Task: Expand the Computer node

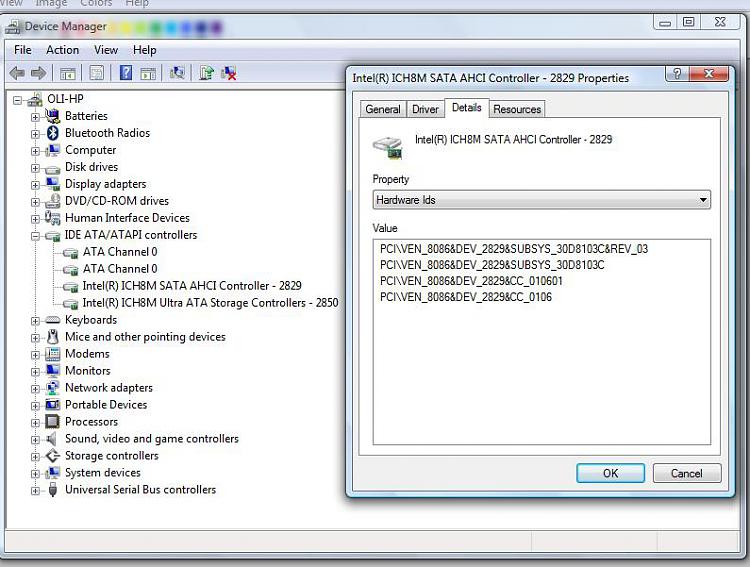Action: (35, 151)
